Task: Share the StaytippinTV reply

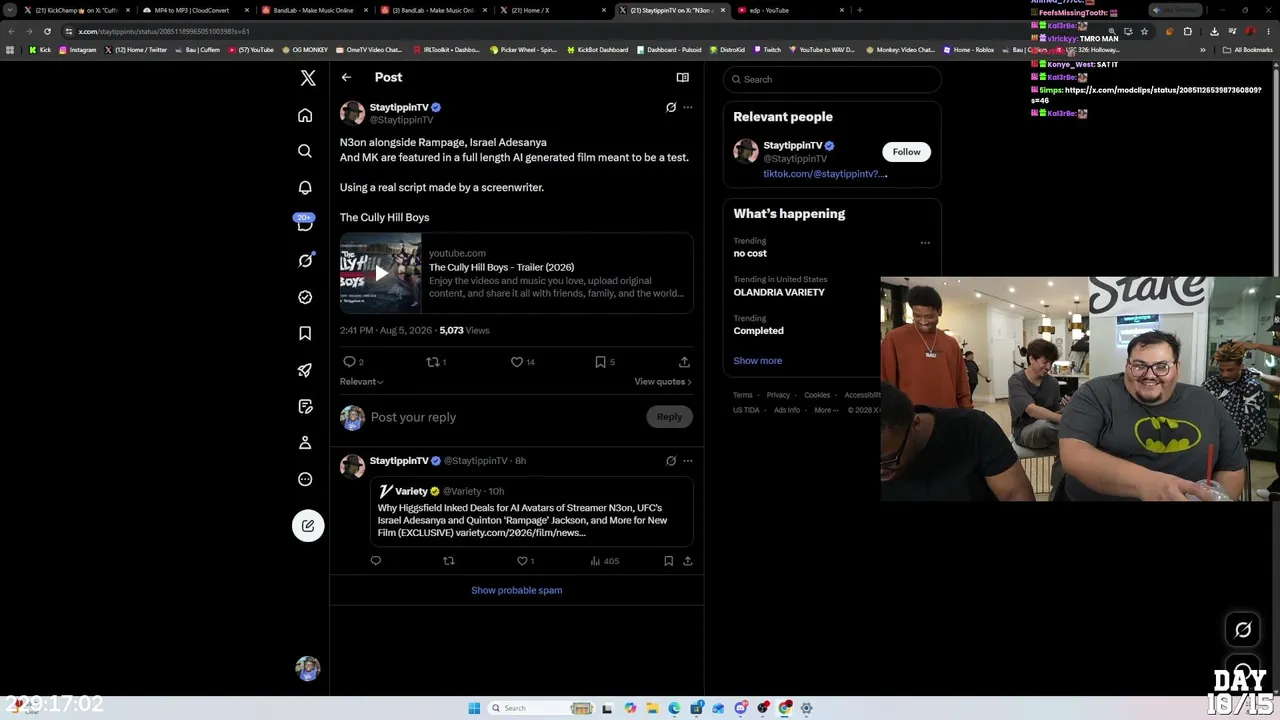Action: pyautogui.click(x=687, y=561)
